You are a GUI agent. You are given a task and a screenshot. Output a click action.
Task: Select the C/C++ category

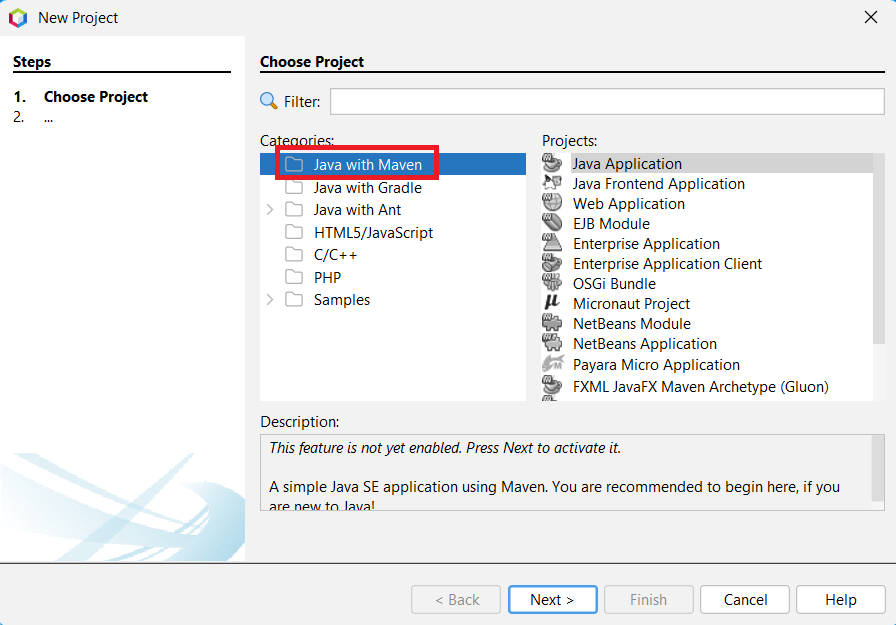click(x=335, y=255)
